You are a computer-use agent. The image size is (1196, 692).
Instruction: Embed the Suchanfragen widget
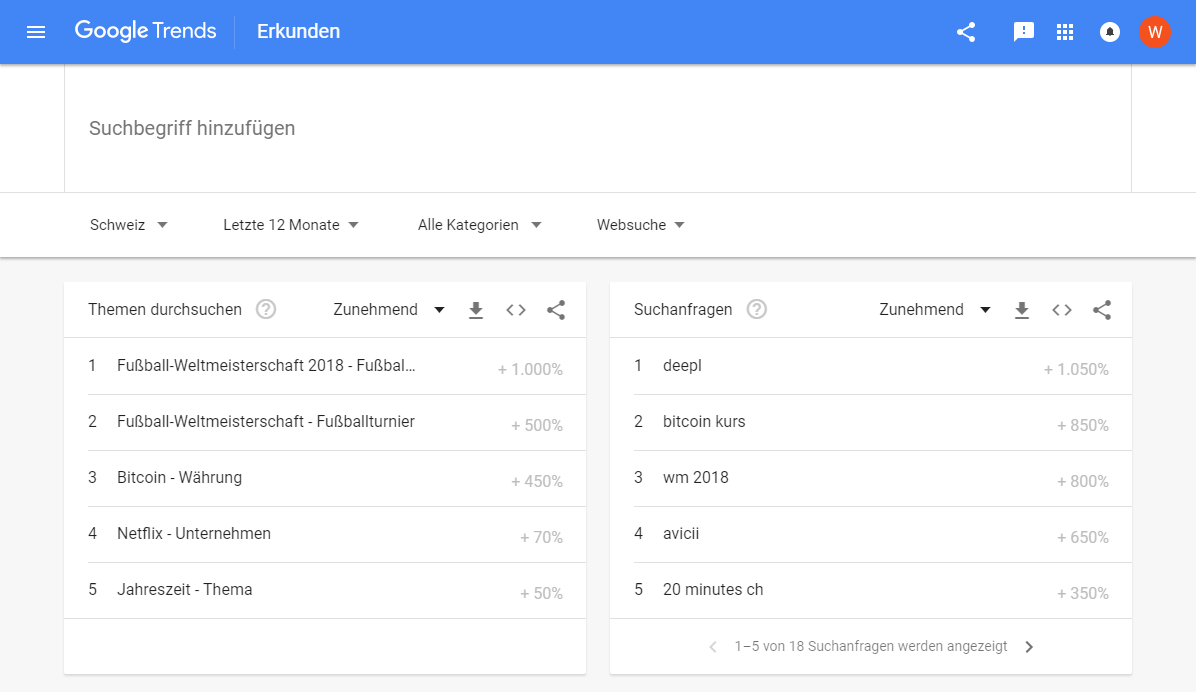[x=1062, y=310]
